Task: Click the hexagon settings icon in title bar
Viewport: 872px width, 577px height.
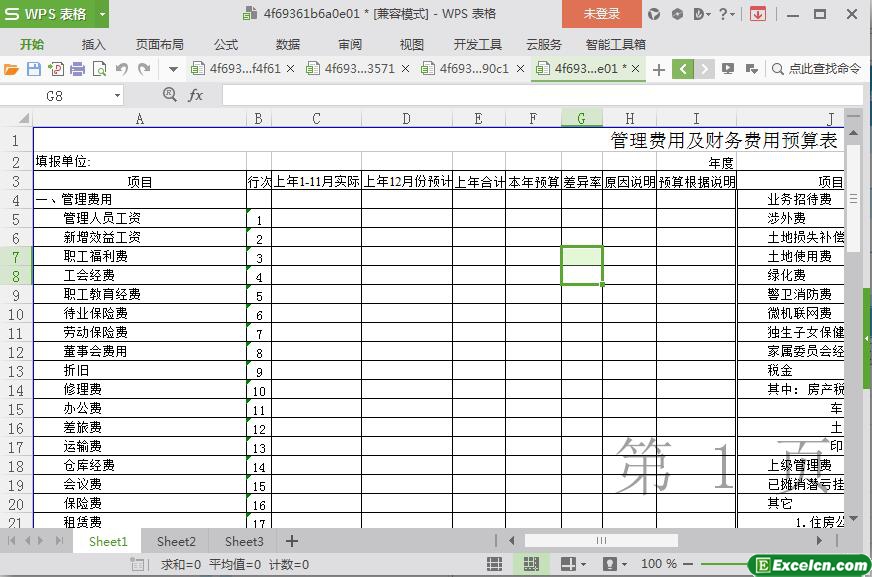Action: tap(677, 14)
